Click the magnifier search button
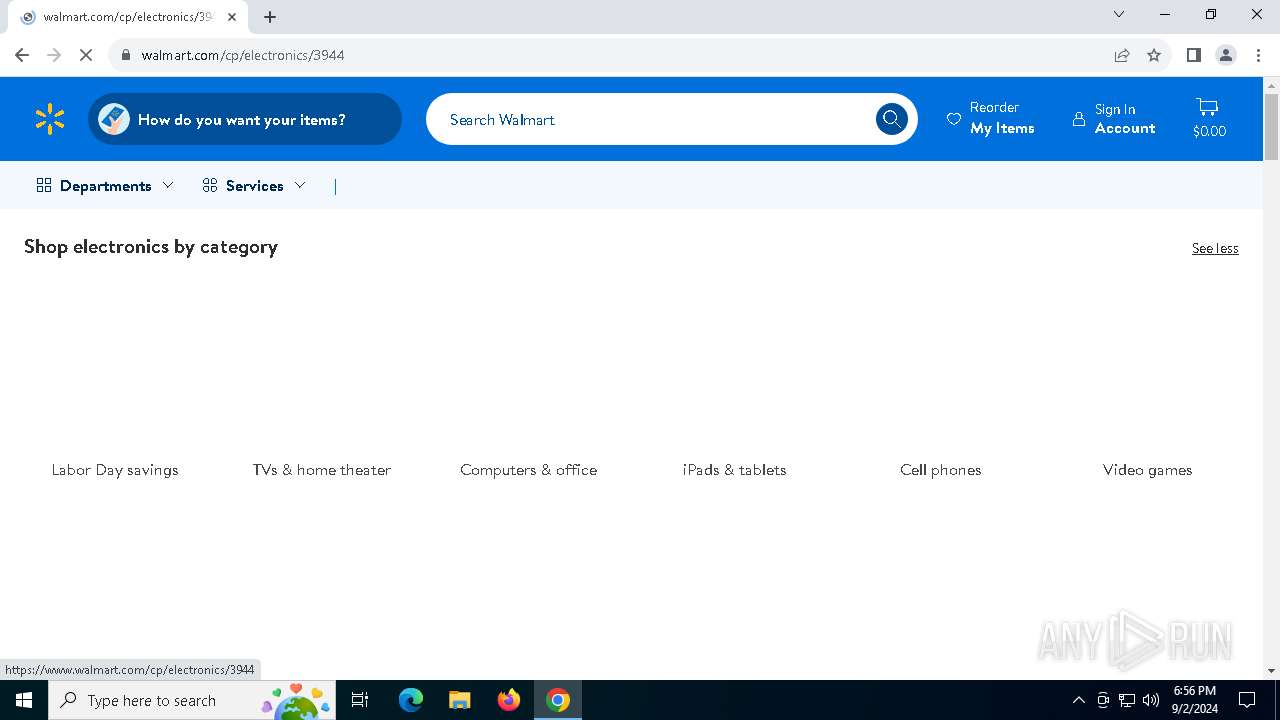1280x720 pixels. (892, 119)
